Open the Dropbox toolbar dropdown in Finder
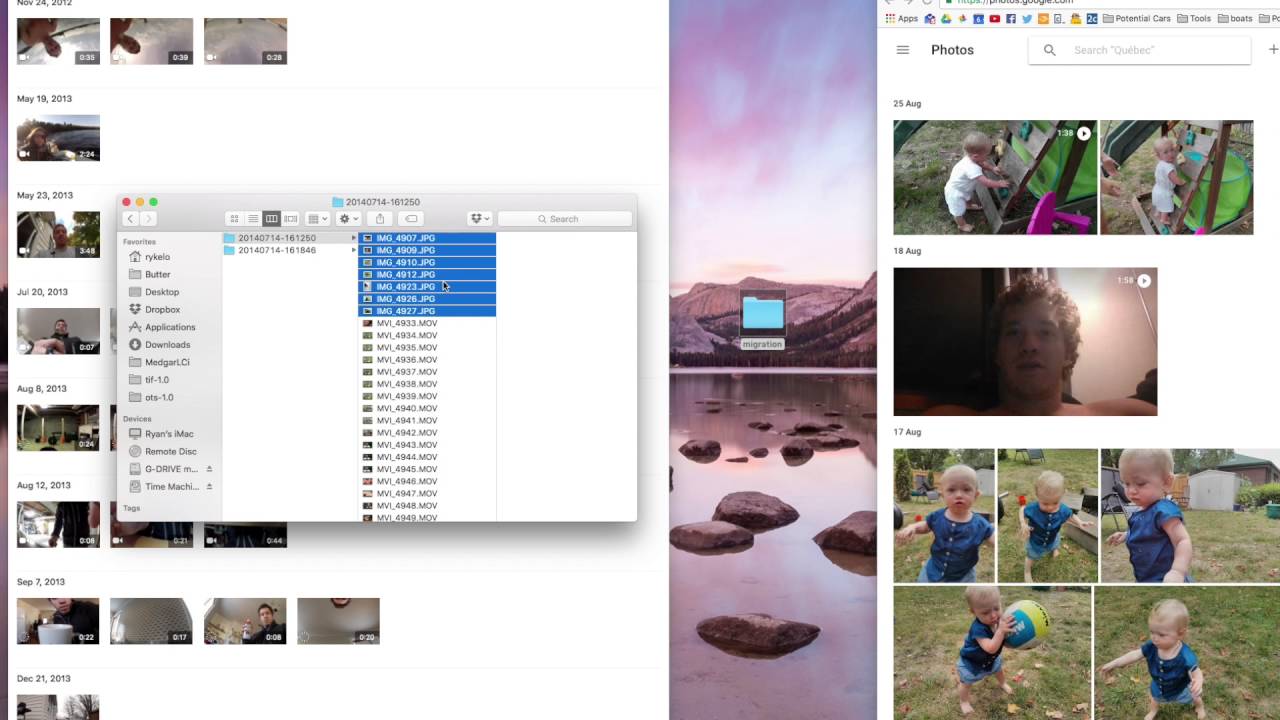1280x720 pixels. click(479, 219)
